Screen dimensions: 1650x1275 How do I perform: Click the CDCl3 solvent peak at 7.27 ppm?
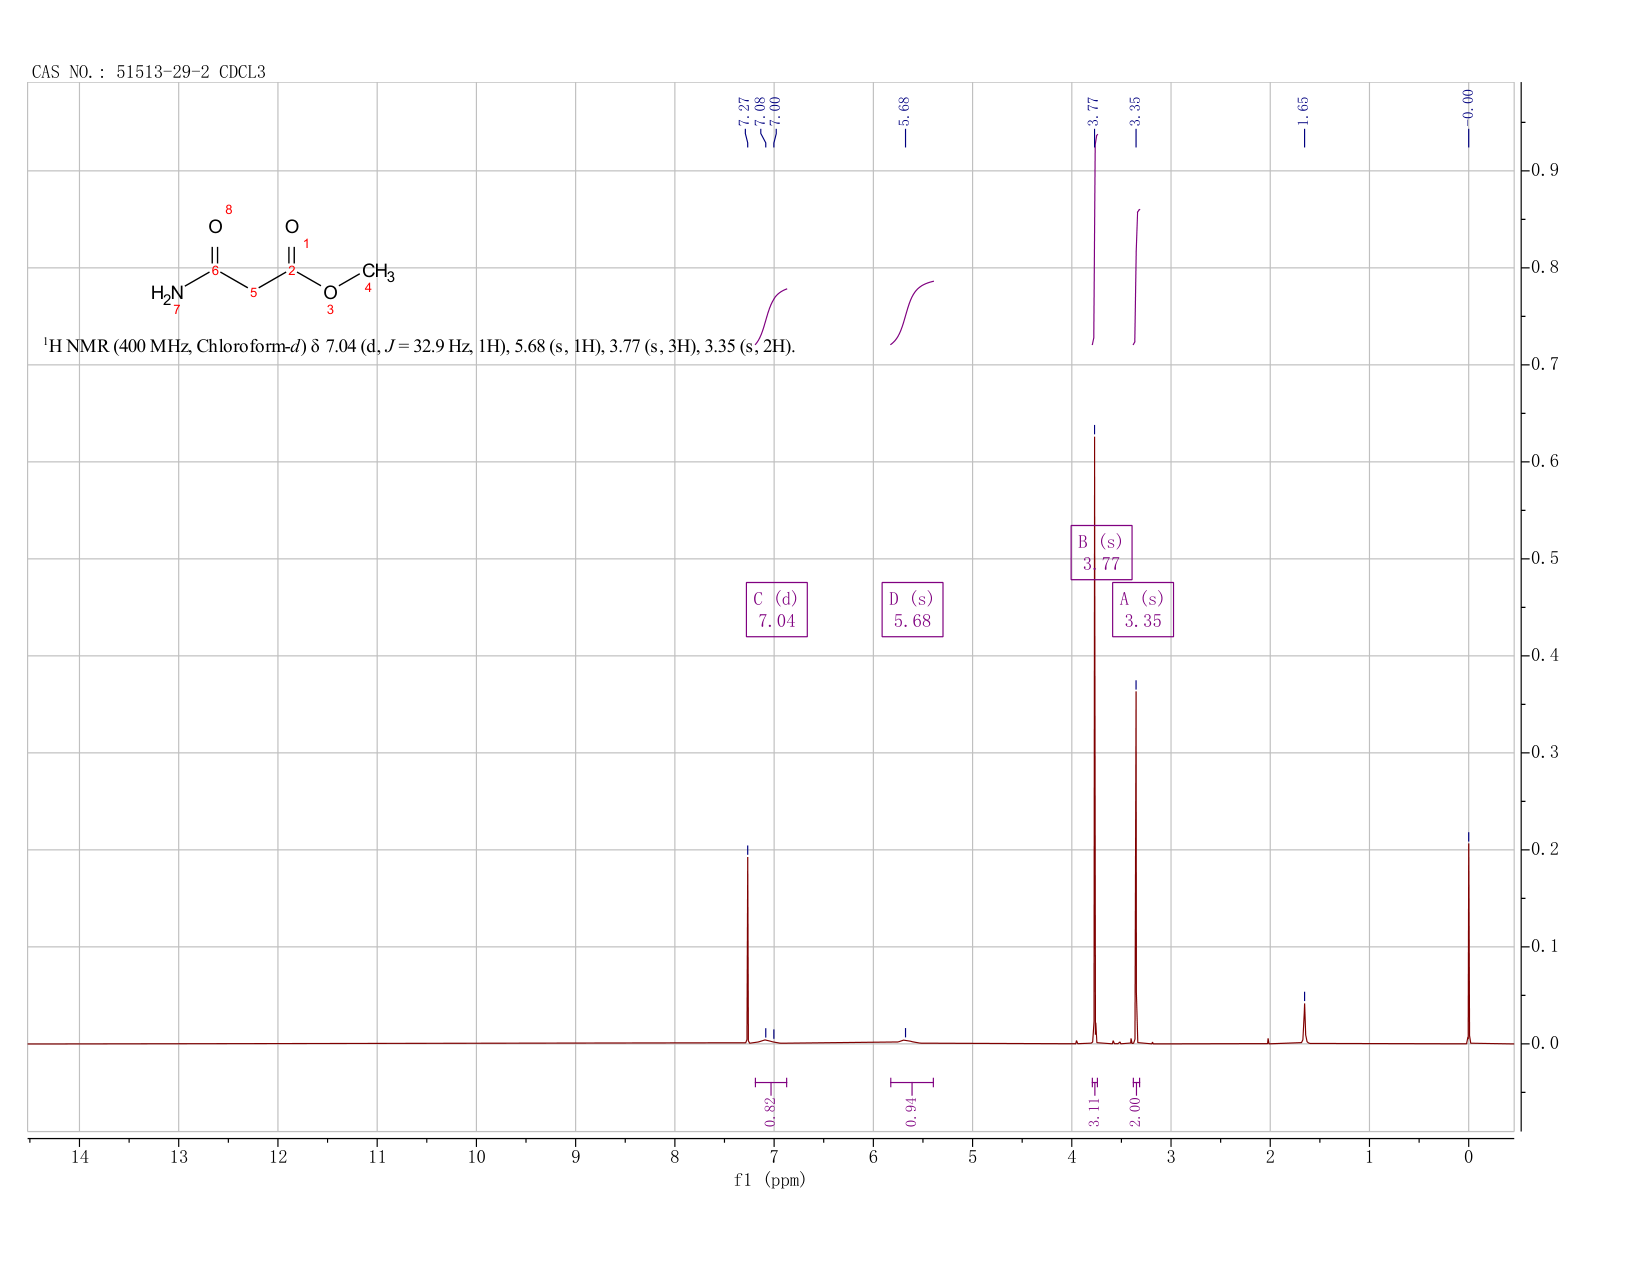pyautogui.click(x=748, y=950)
